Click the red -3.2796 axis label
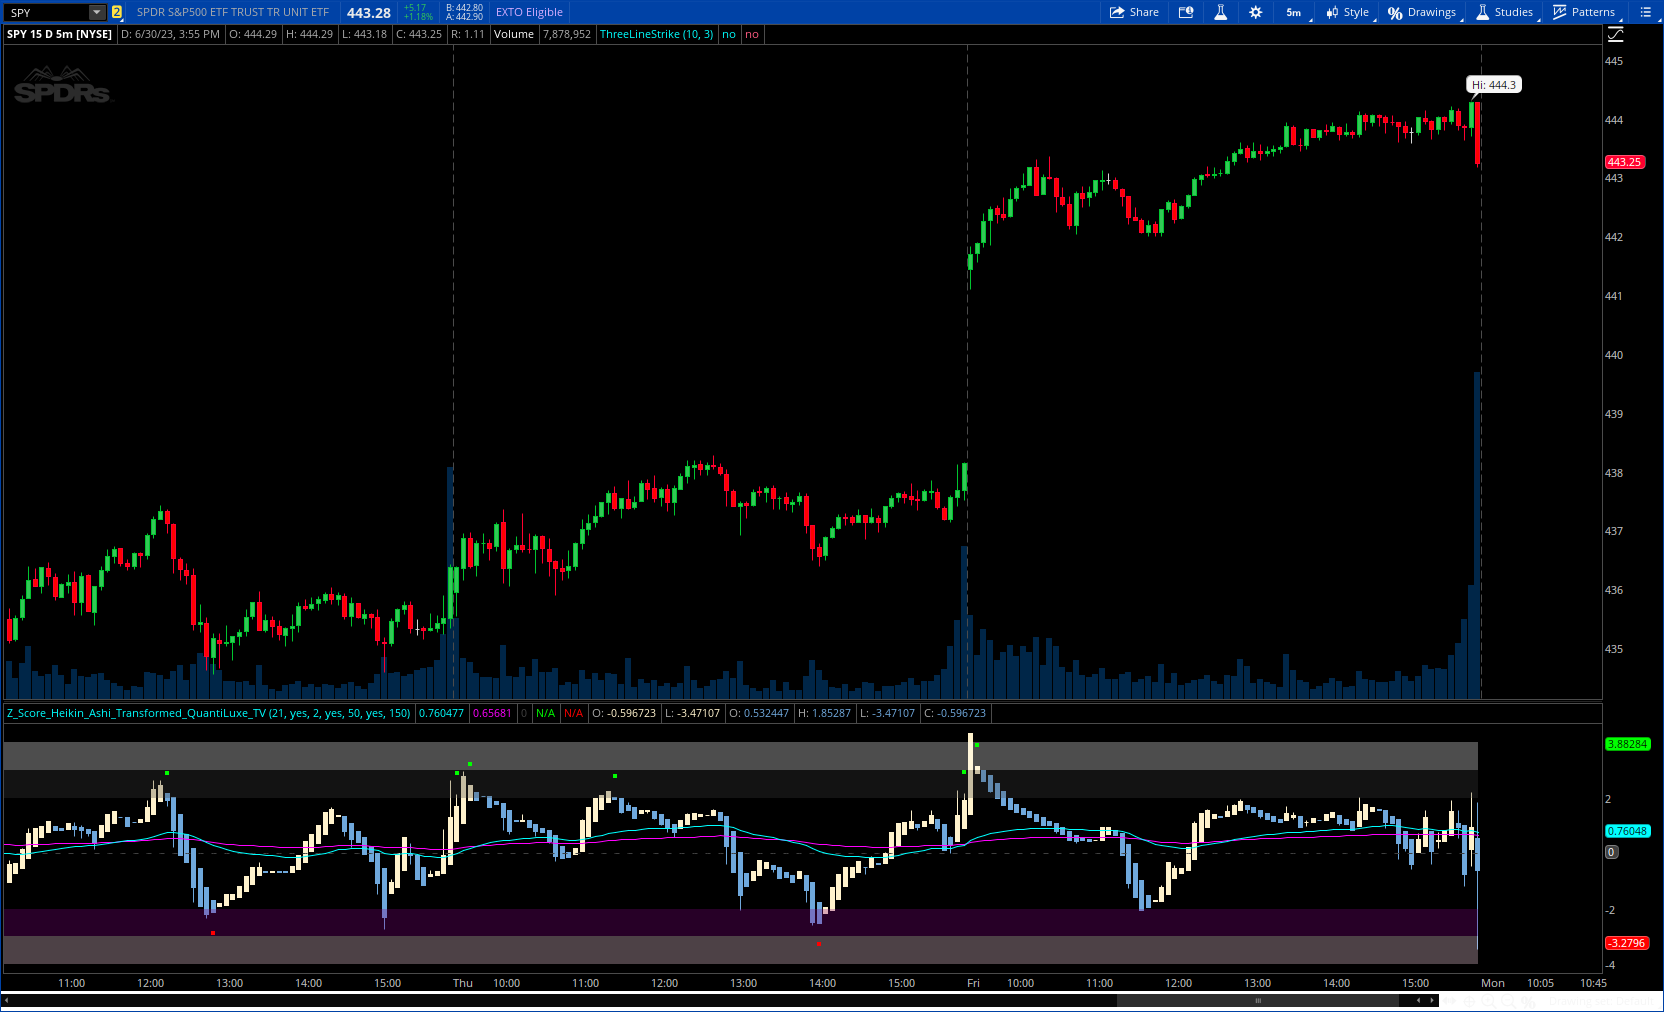1664x1012 pixels. point(1626,943)
